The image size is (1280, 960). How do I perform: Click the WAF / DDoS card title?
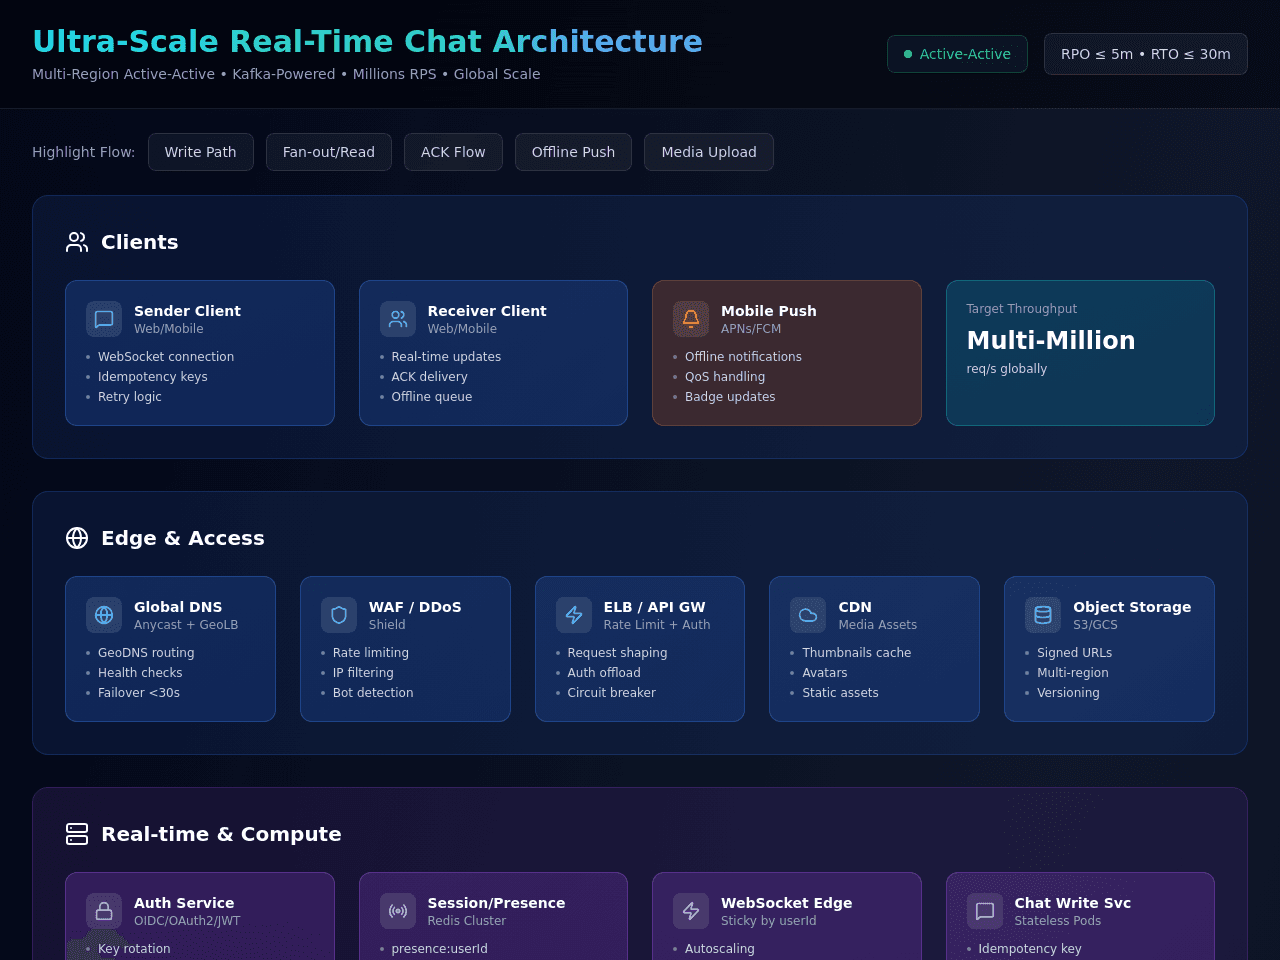(415, 607)
